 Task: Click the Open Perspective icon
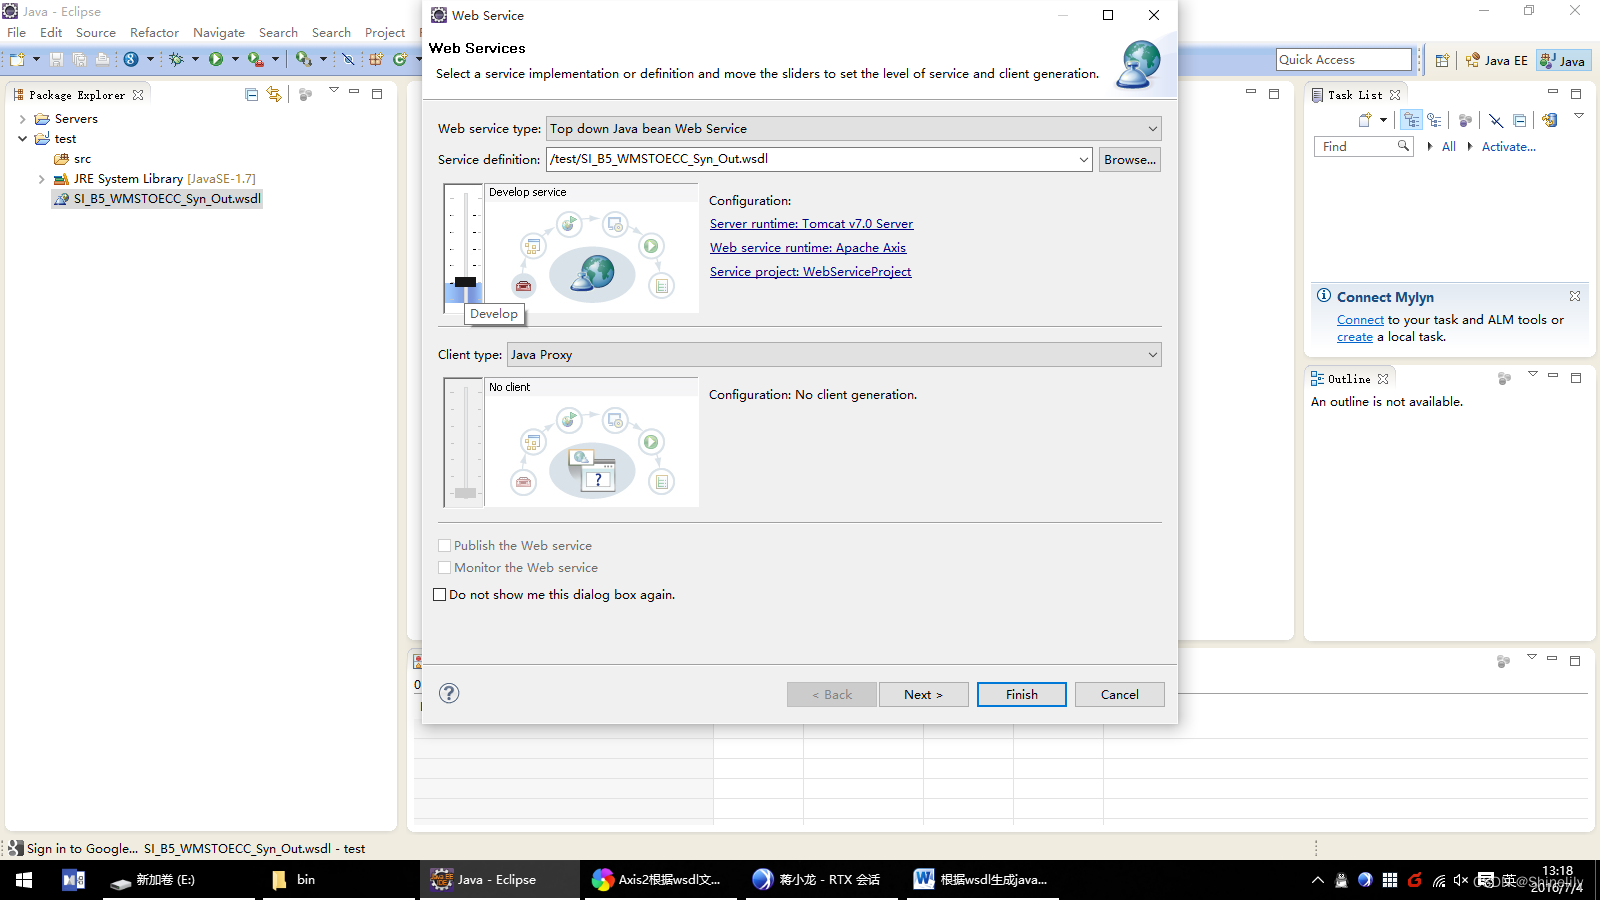click(x=1442, y=60)
